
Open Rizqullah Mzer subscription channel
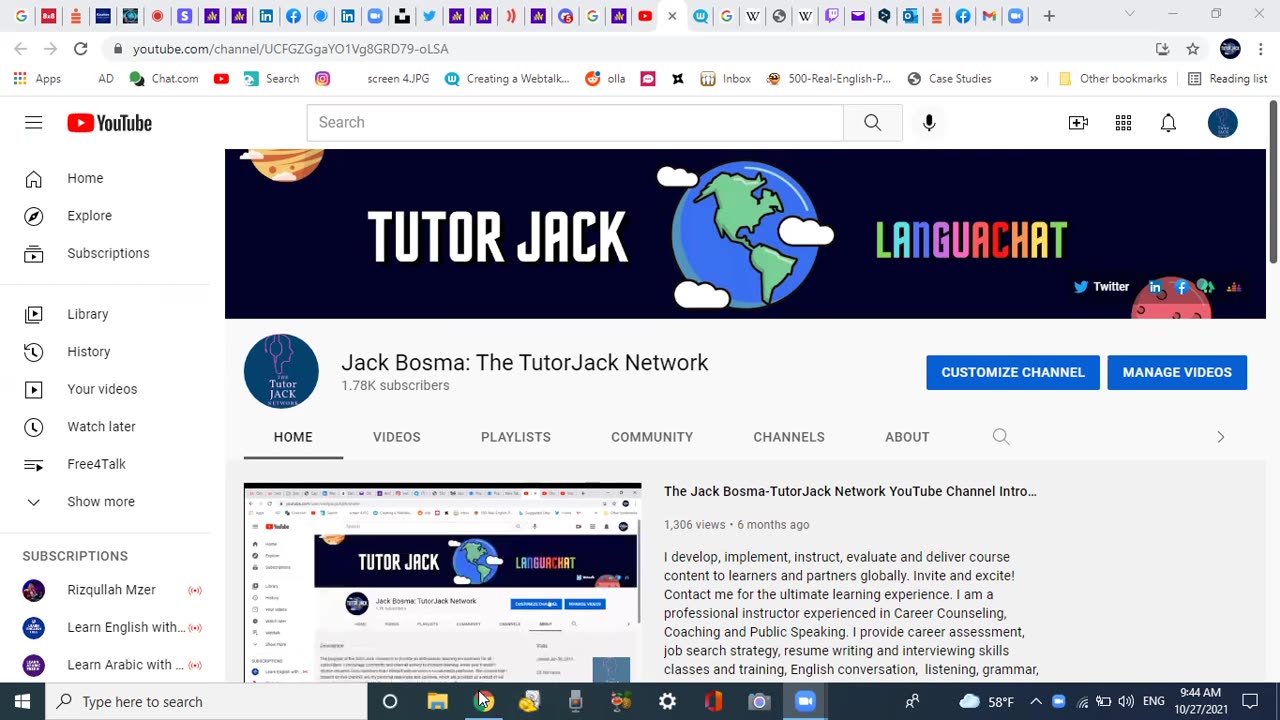click(110, 590)
